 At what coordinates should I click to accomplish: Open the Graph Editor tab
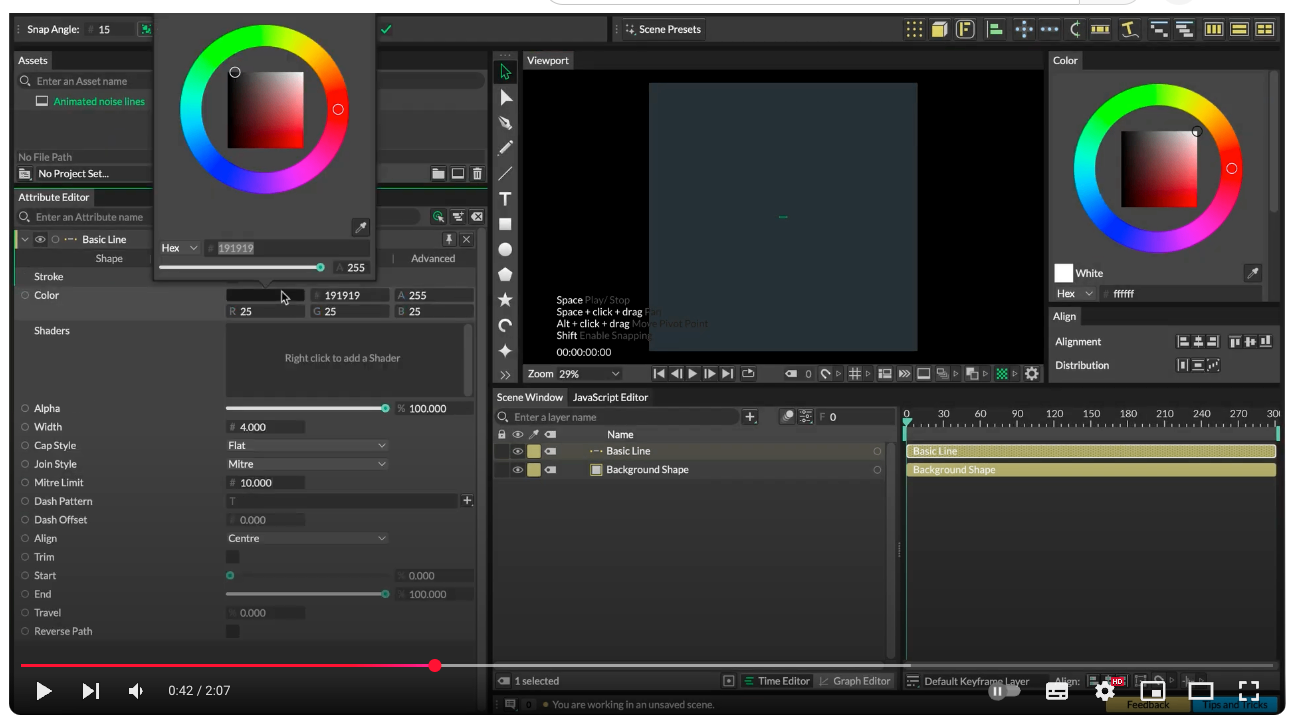[x=854, y=681]
